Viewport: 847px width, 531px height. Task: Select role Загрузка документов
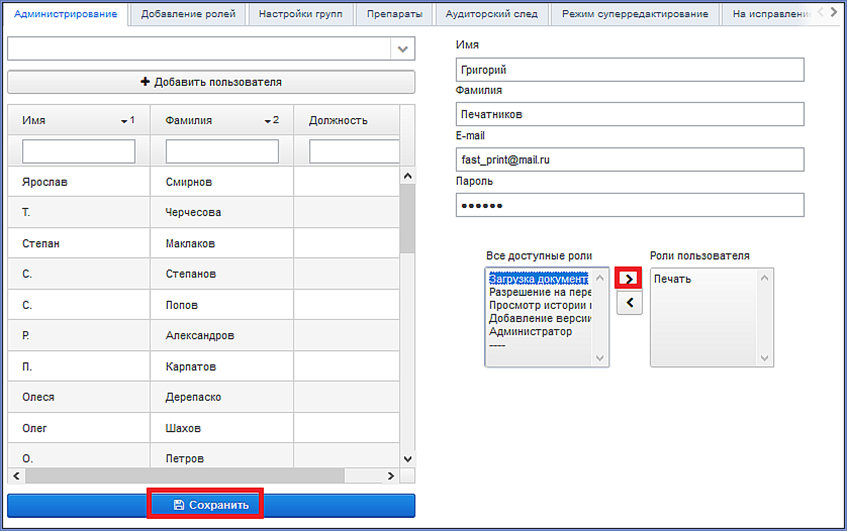539,279
